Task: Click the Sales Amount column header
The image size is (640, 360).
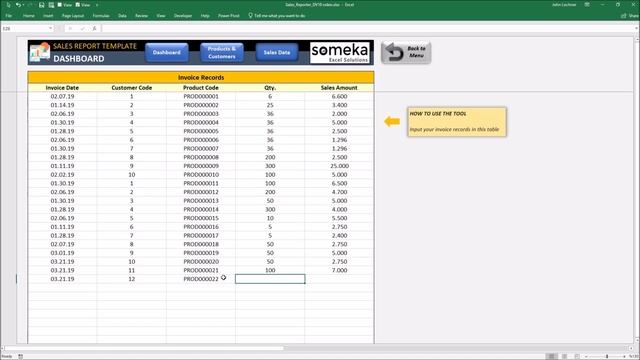Action: click(x=339, y=88)
